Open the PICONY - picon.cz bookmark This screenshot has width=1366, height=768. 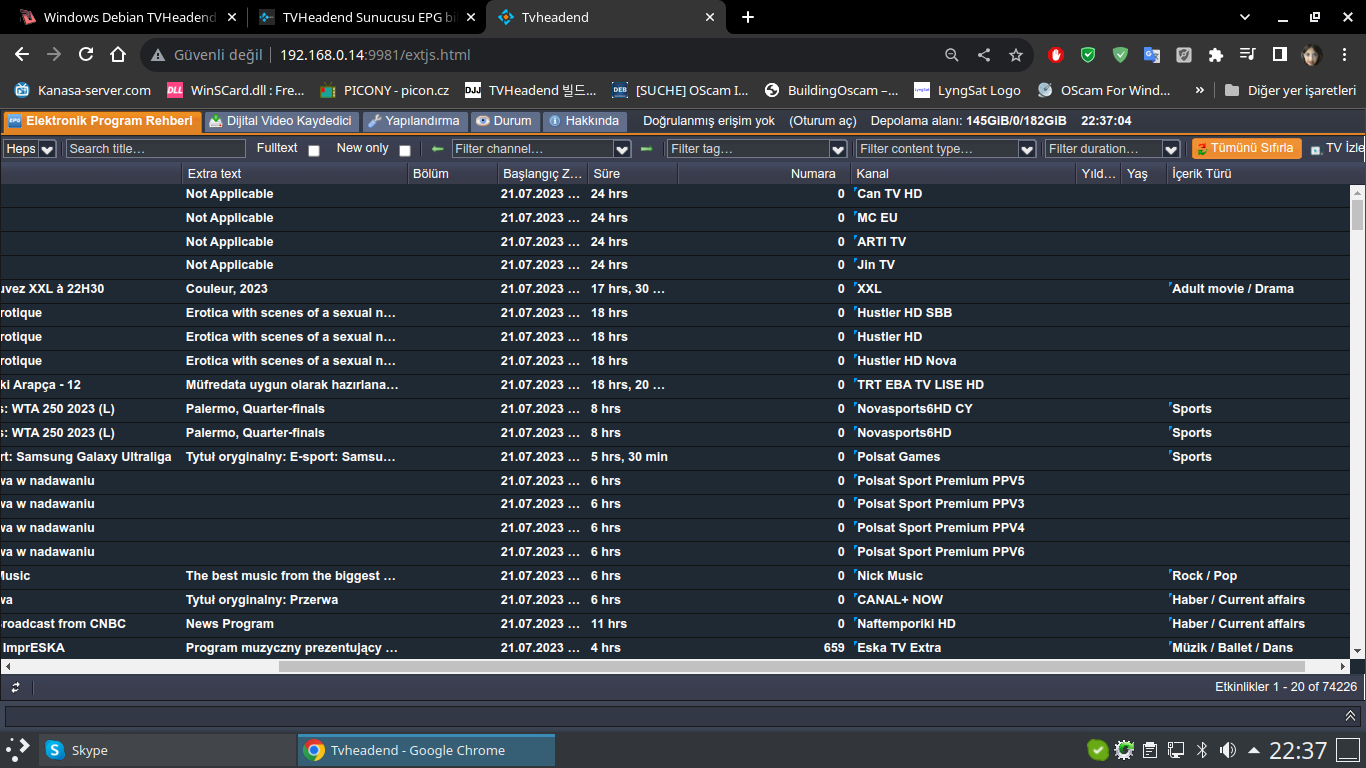pyautogui.click(x=385, y=90)
